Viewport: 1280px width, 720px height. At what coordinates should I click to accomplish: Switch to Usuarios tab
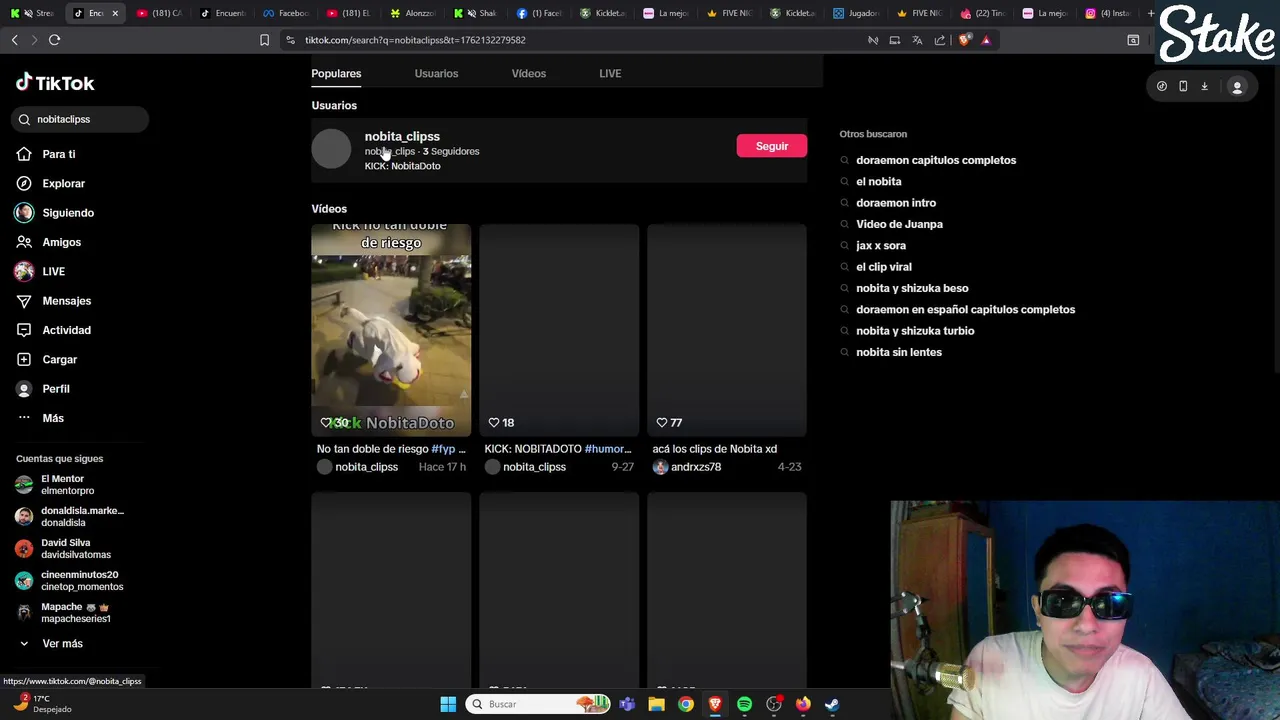(436, 73)
